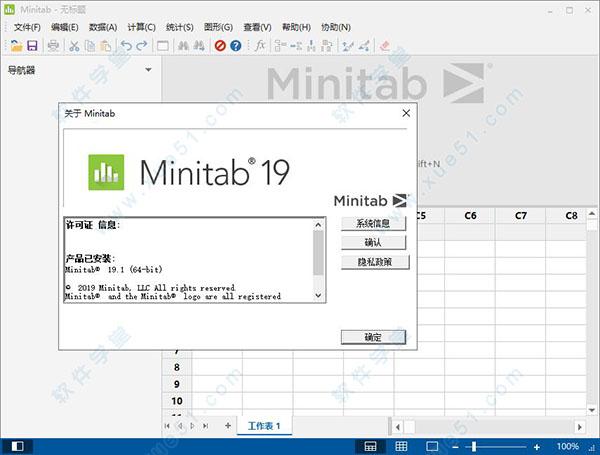Click the second binoculars Find Next icon
This screenshot has height=455, width=600.
[x=199, y=46]
